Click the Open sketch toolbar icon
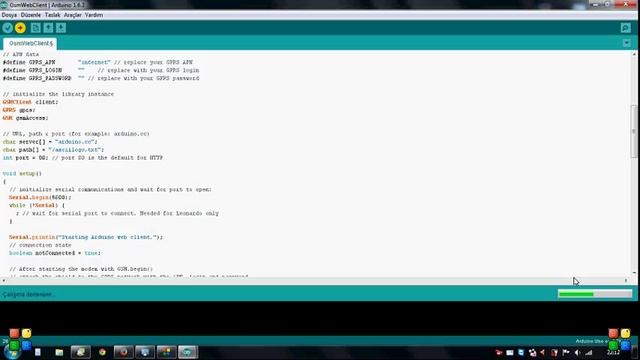The height and width of the screenshot is (360, 640). click(48, 28)
